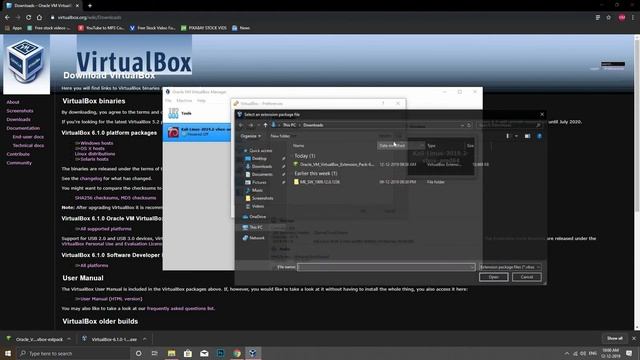Open Cortana circle on taskbar
This screenshot has height=360, width=640.
(x=138, y=353)
